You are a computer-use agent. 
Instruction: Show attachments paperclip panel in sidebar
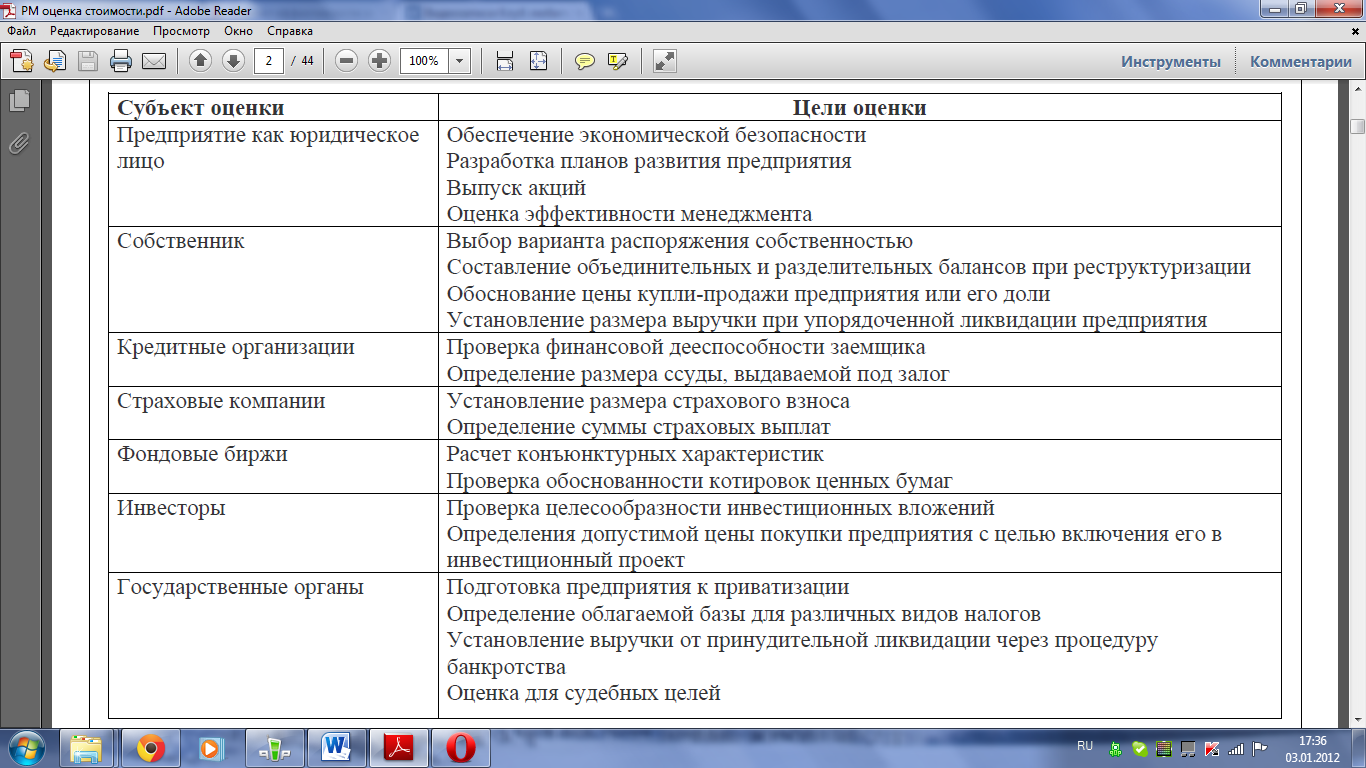pyautogui.click(x=19, y=144)
